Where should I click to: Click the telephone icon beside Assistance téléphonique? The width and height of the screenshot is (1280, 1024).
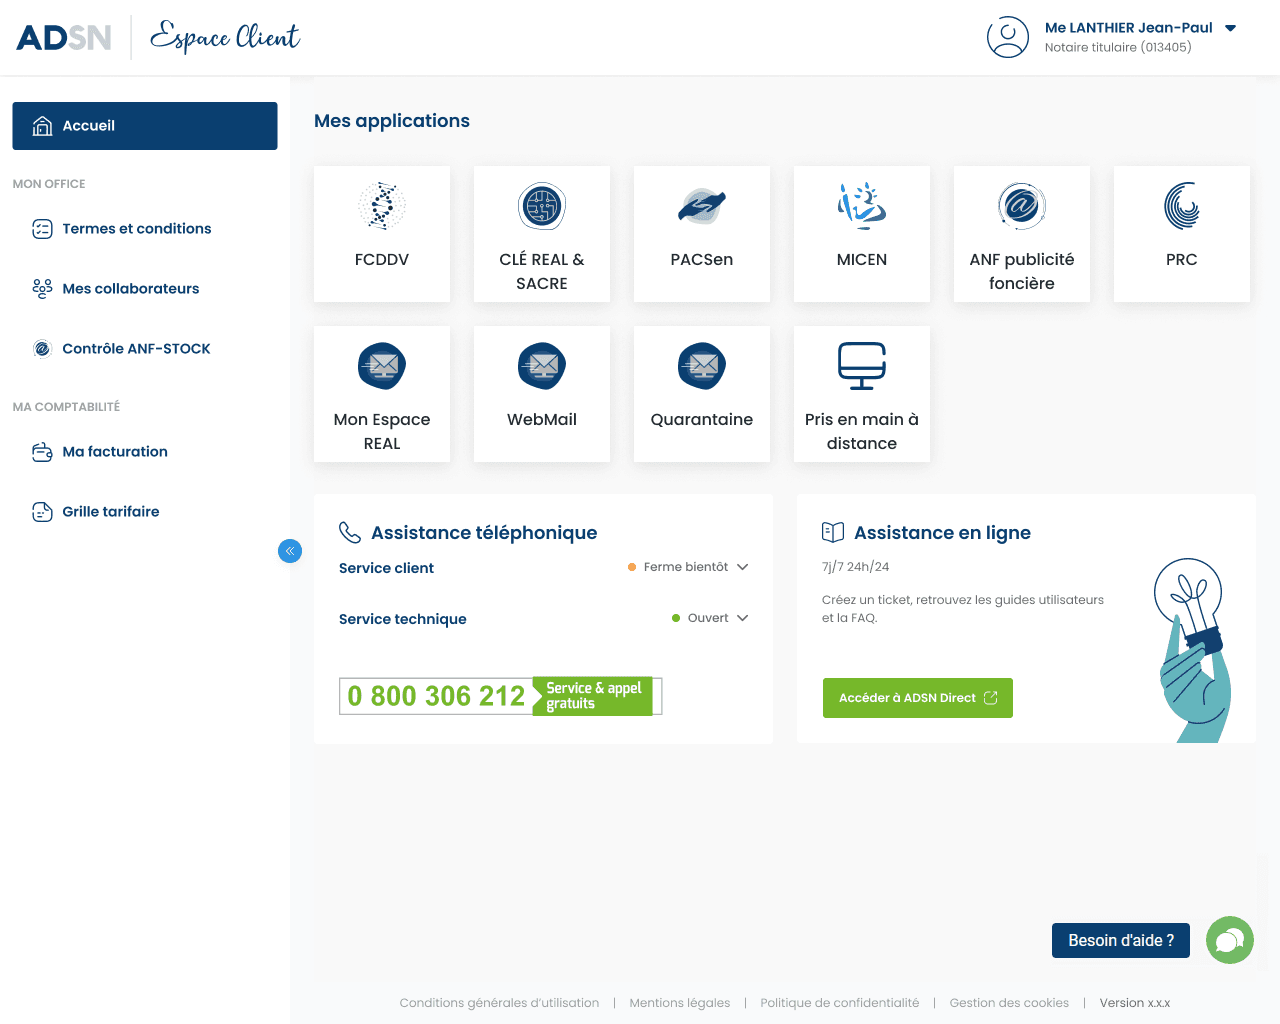[349, 532]
